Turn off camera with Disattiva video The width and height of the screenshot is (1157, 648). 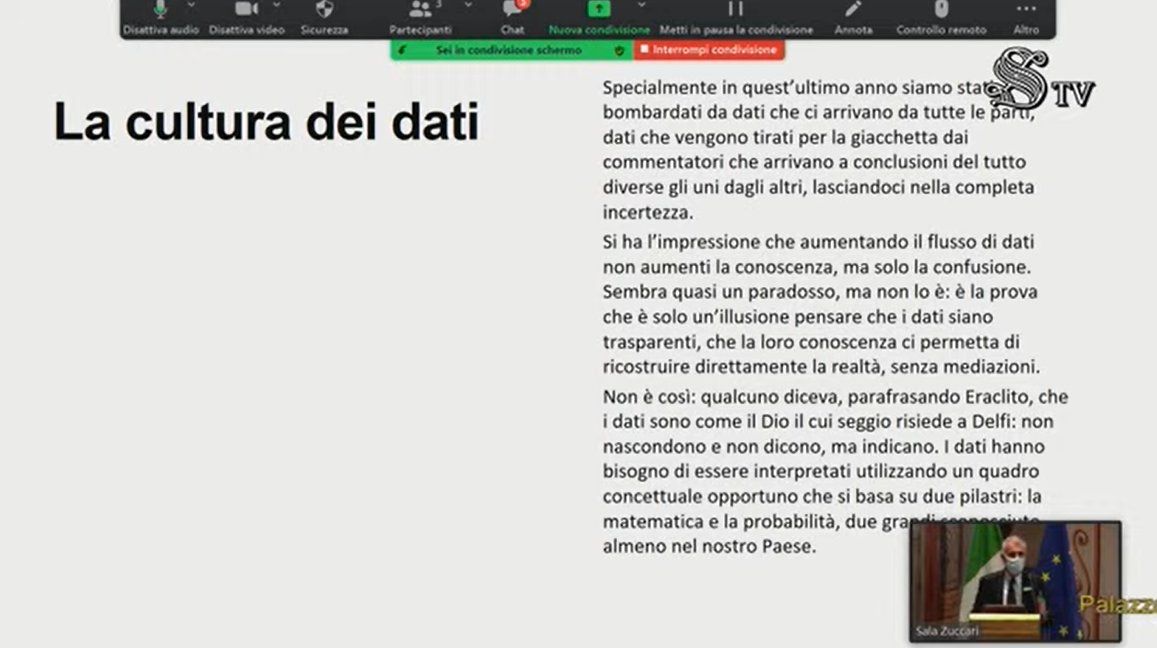[246, 18]
